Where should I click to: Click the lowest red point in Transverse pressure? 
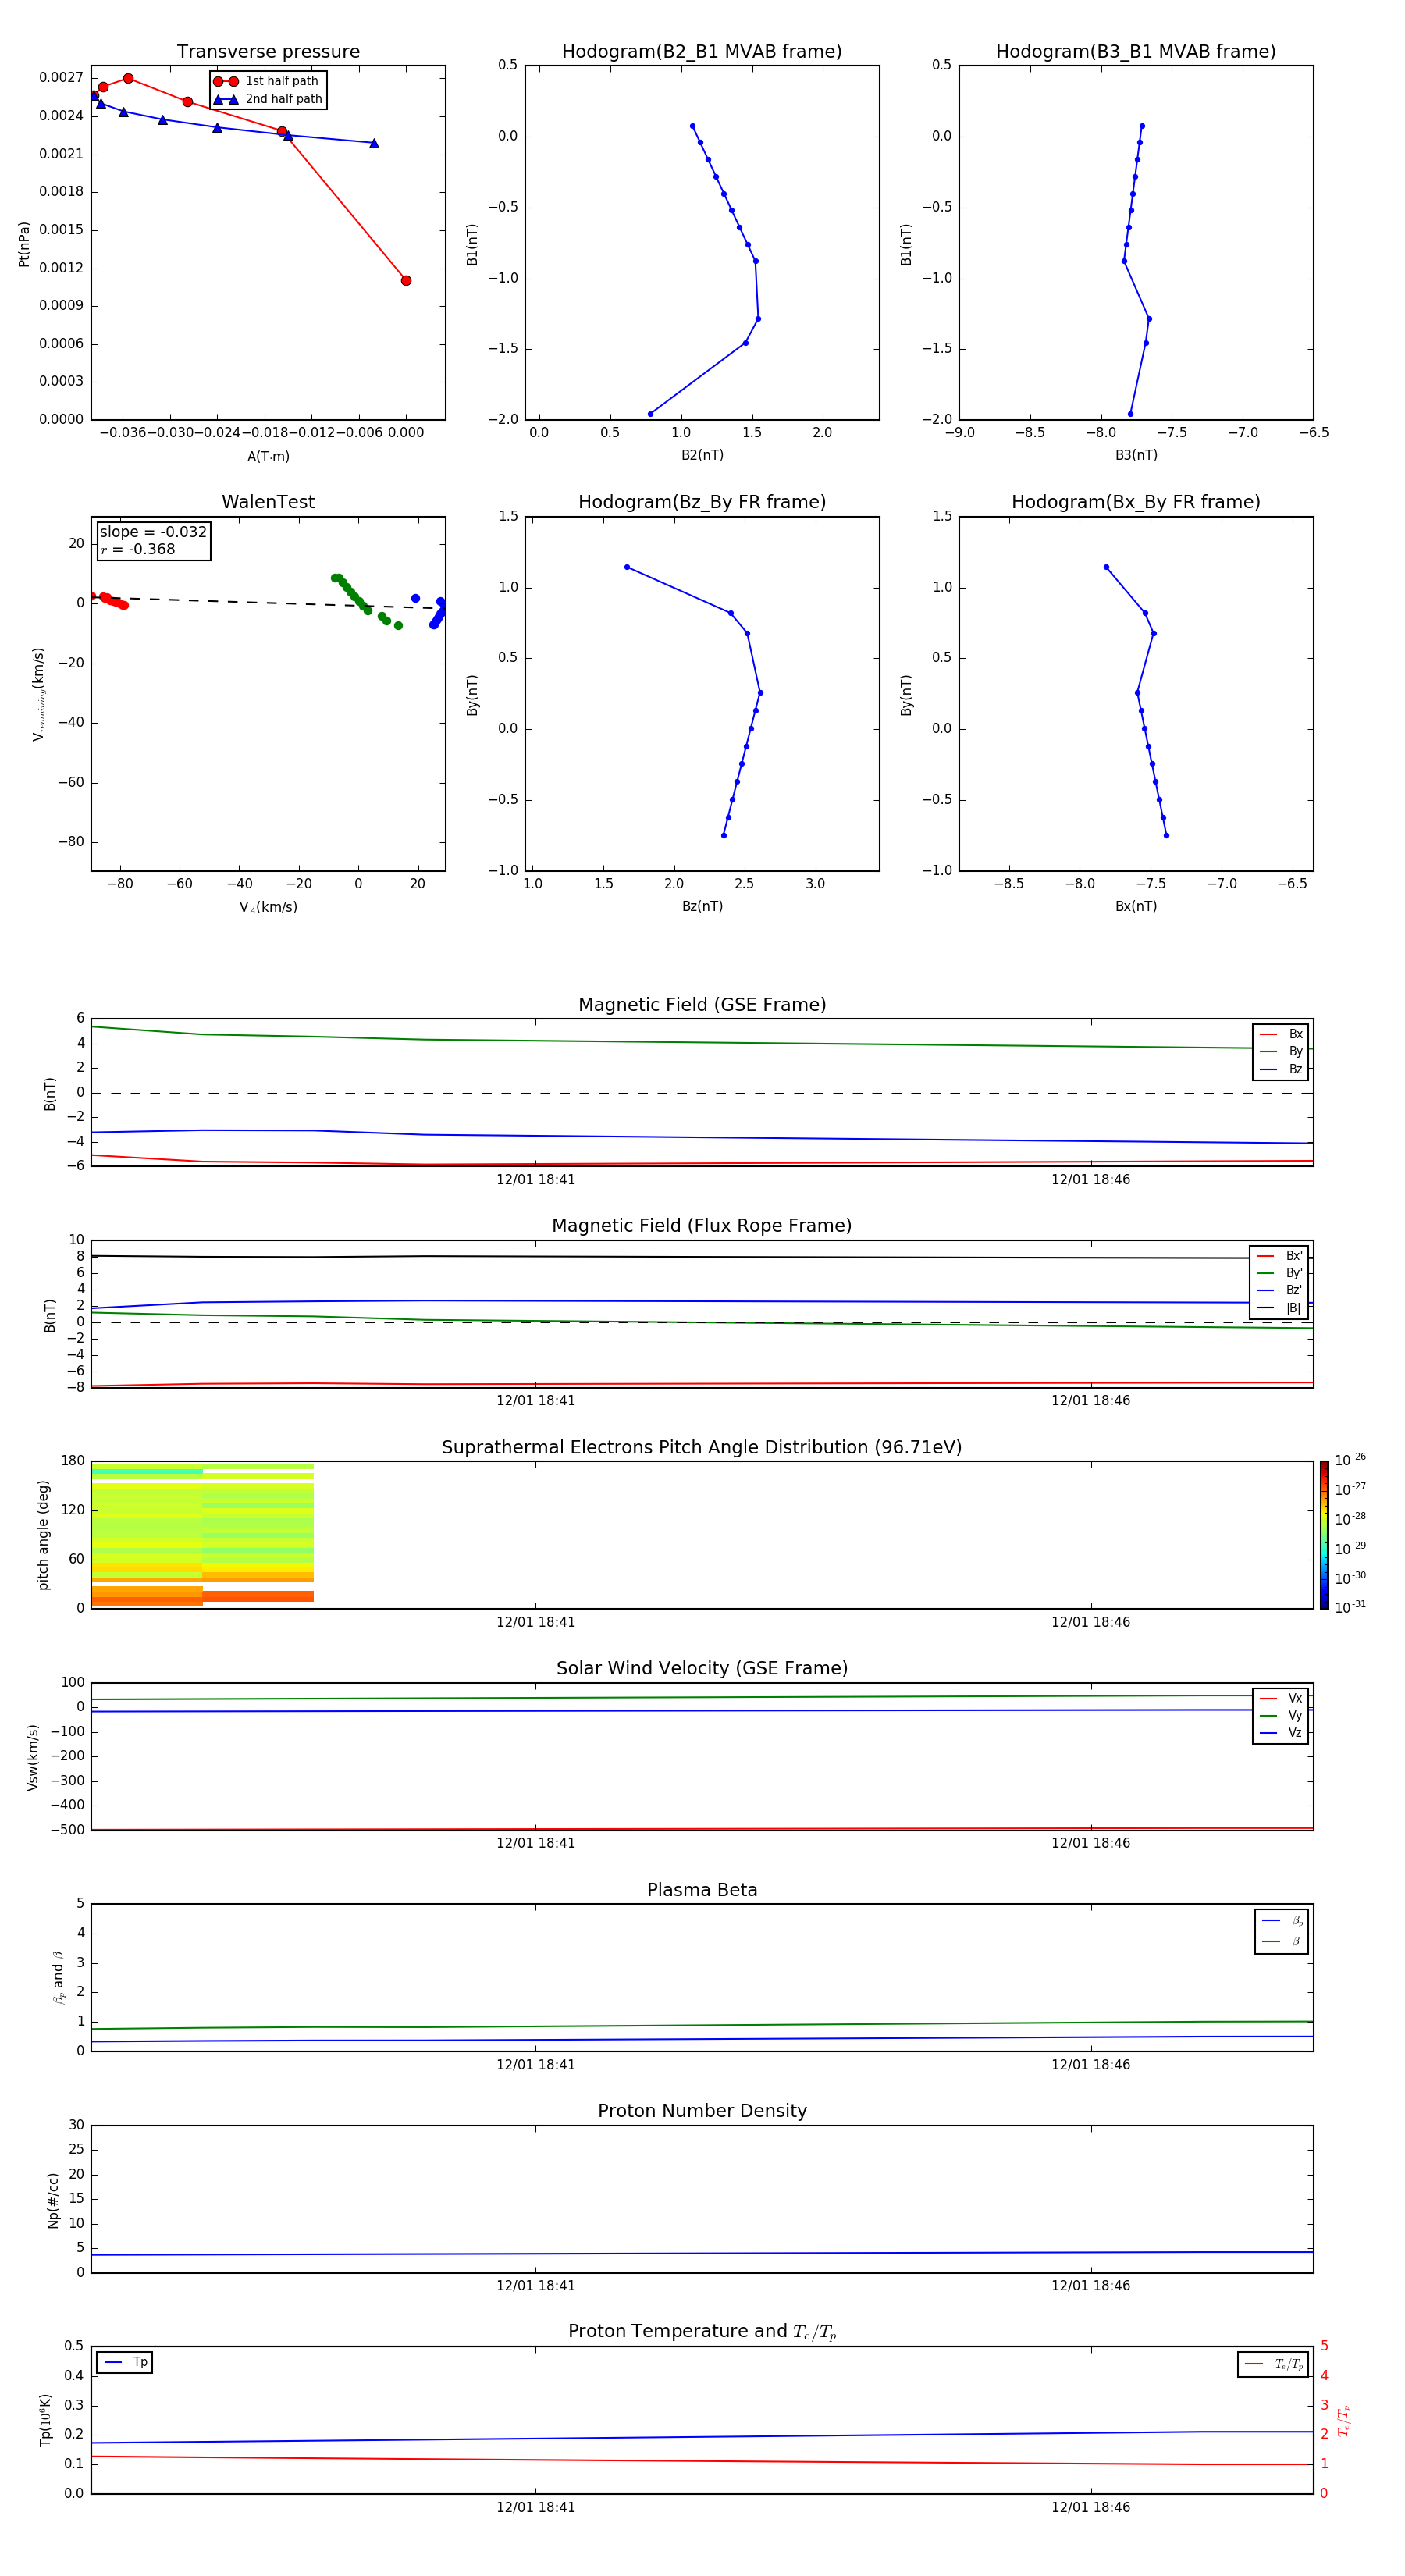tap(406, 280)
